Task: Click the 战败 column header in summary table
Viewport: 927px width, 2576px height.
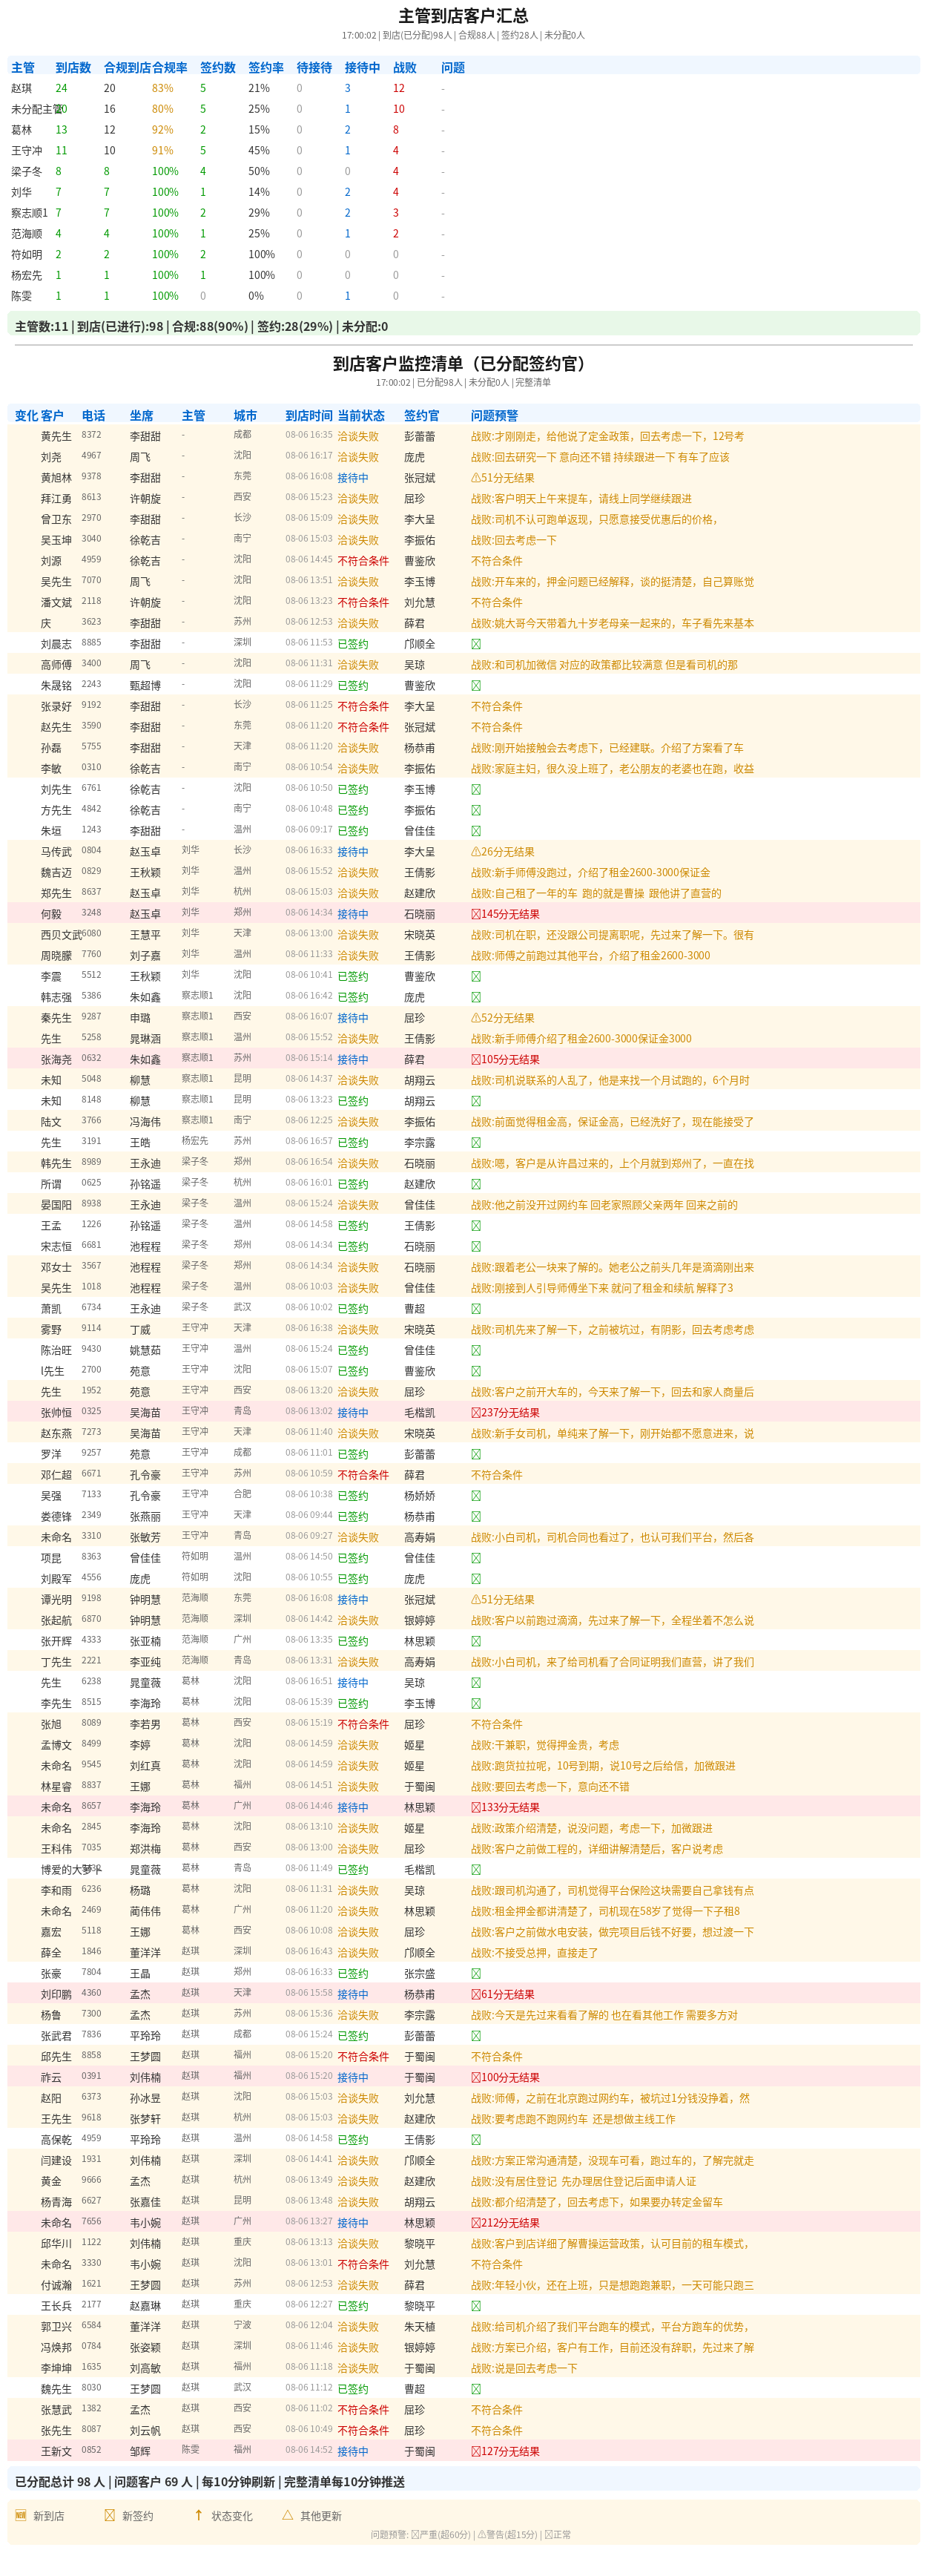Action: [405, 68]
